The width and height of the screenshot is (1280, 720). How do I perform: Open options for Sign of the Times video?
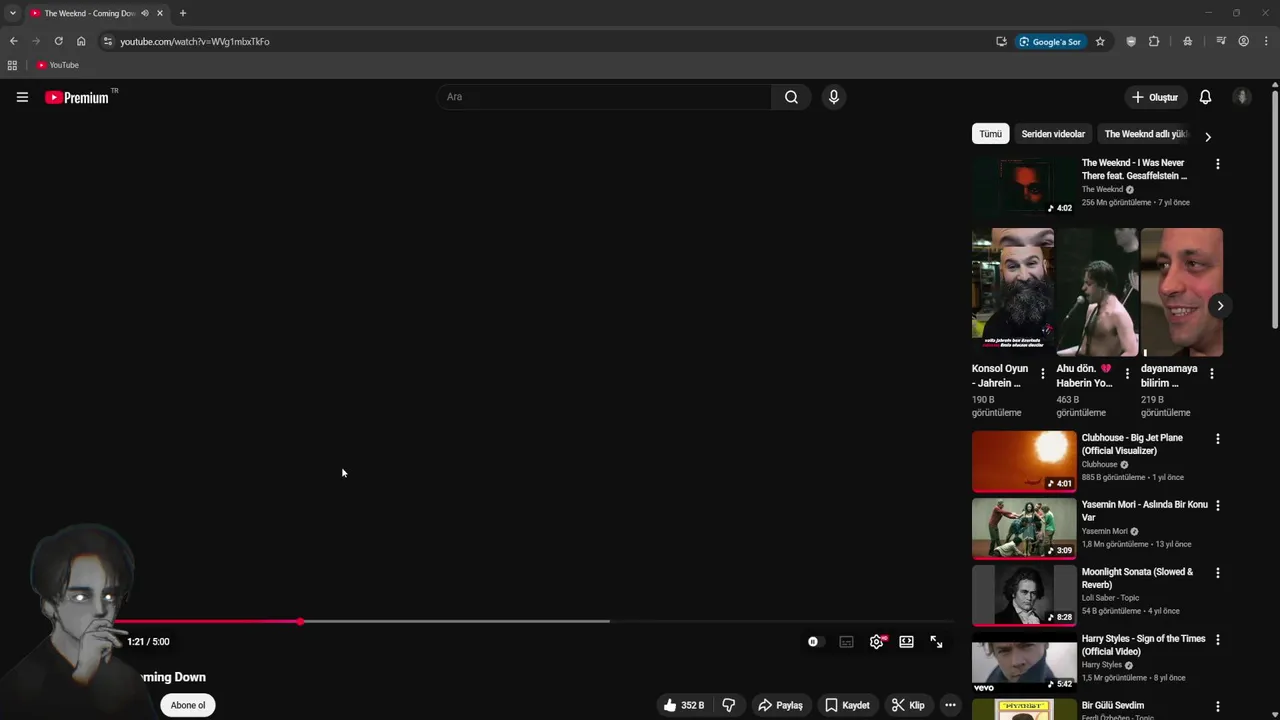[x=1217, y=640]
